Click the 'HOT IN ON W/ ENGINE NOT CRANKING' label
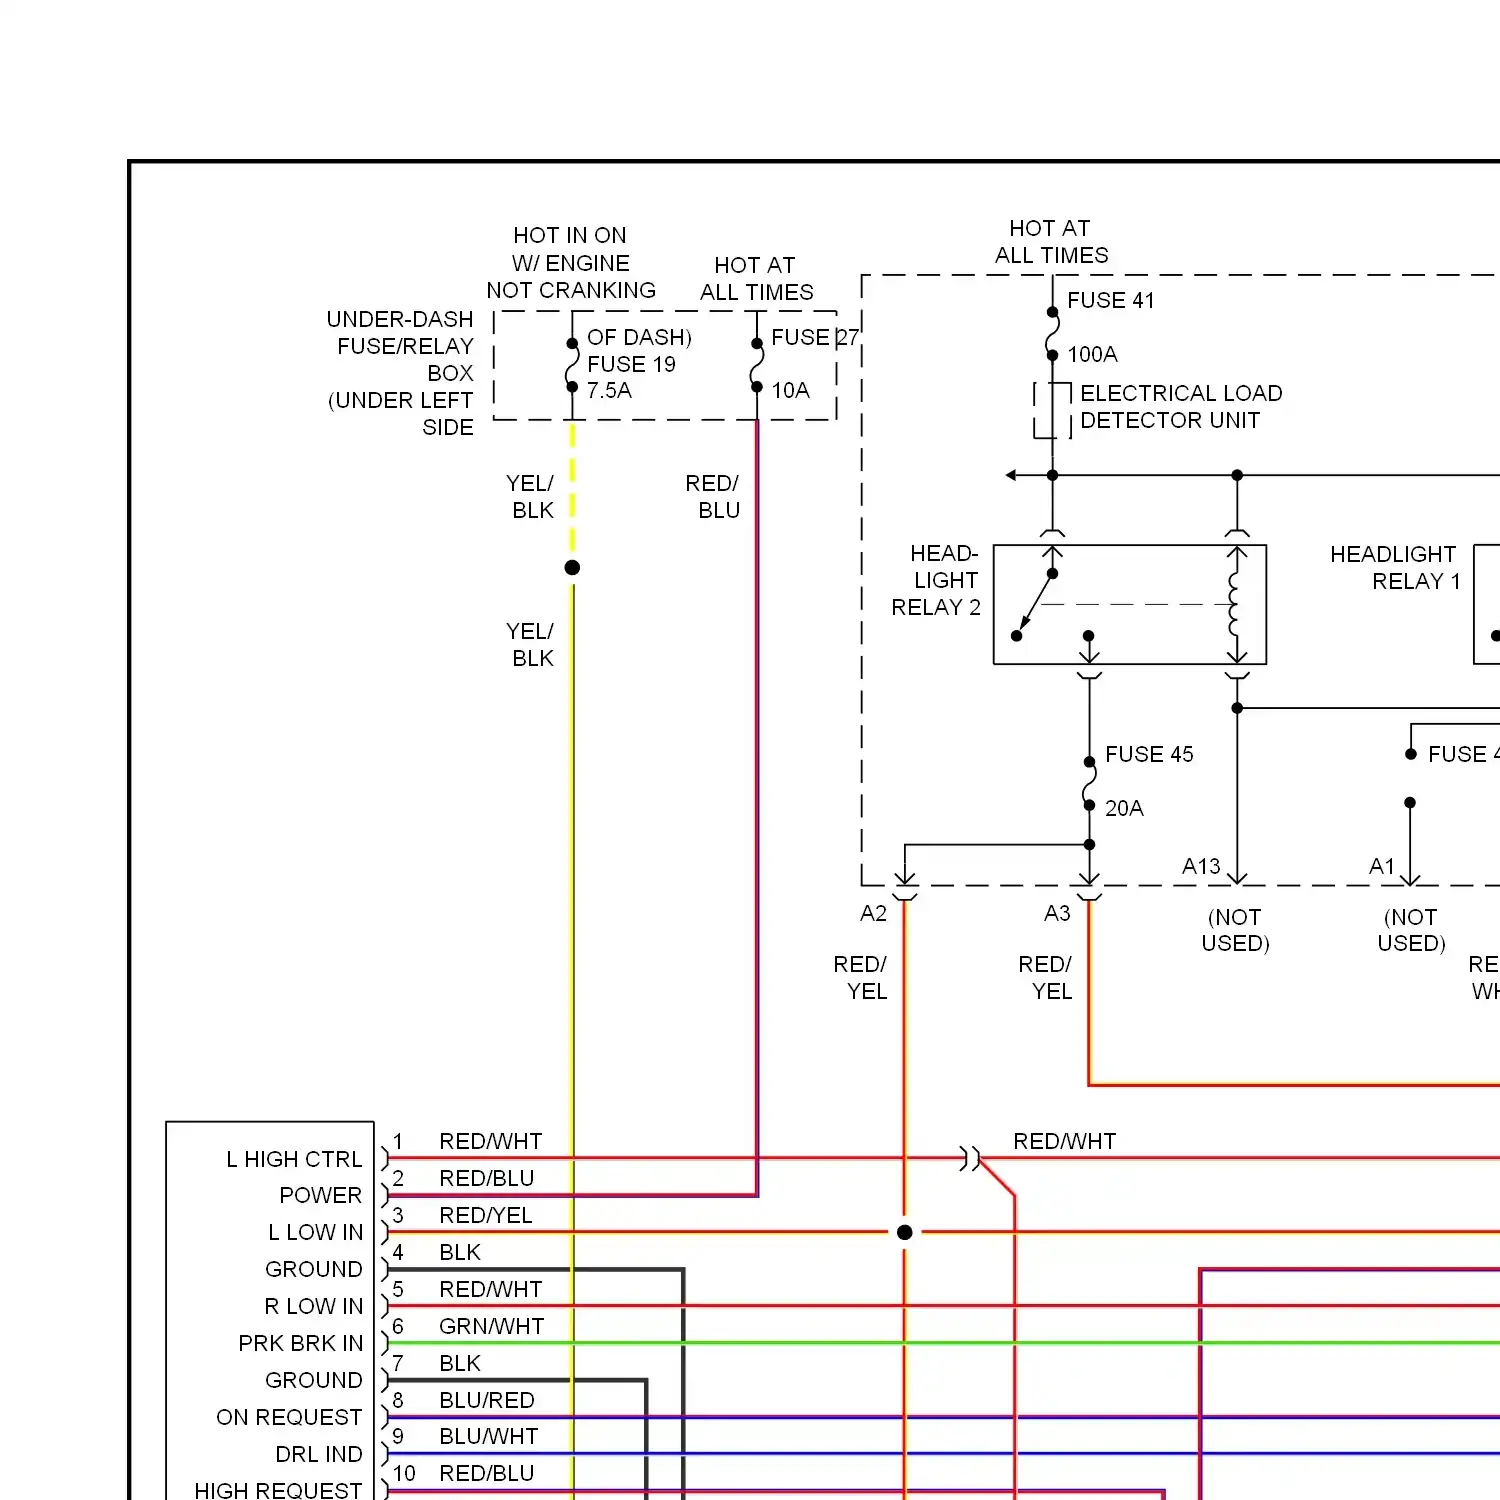This screenshot has width=1500, height=1500. (571, 263)
